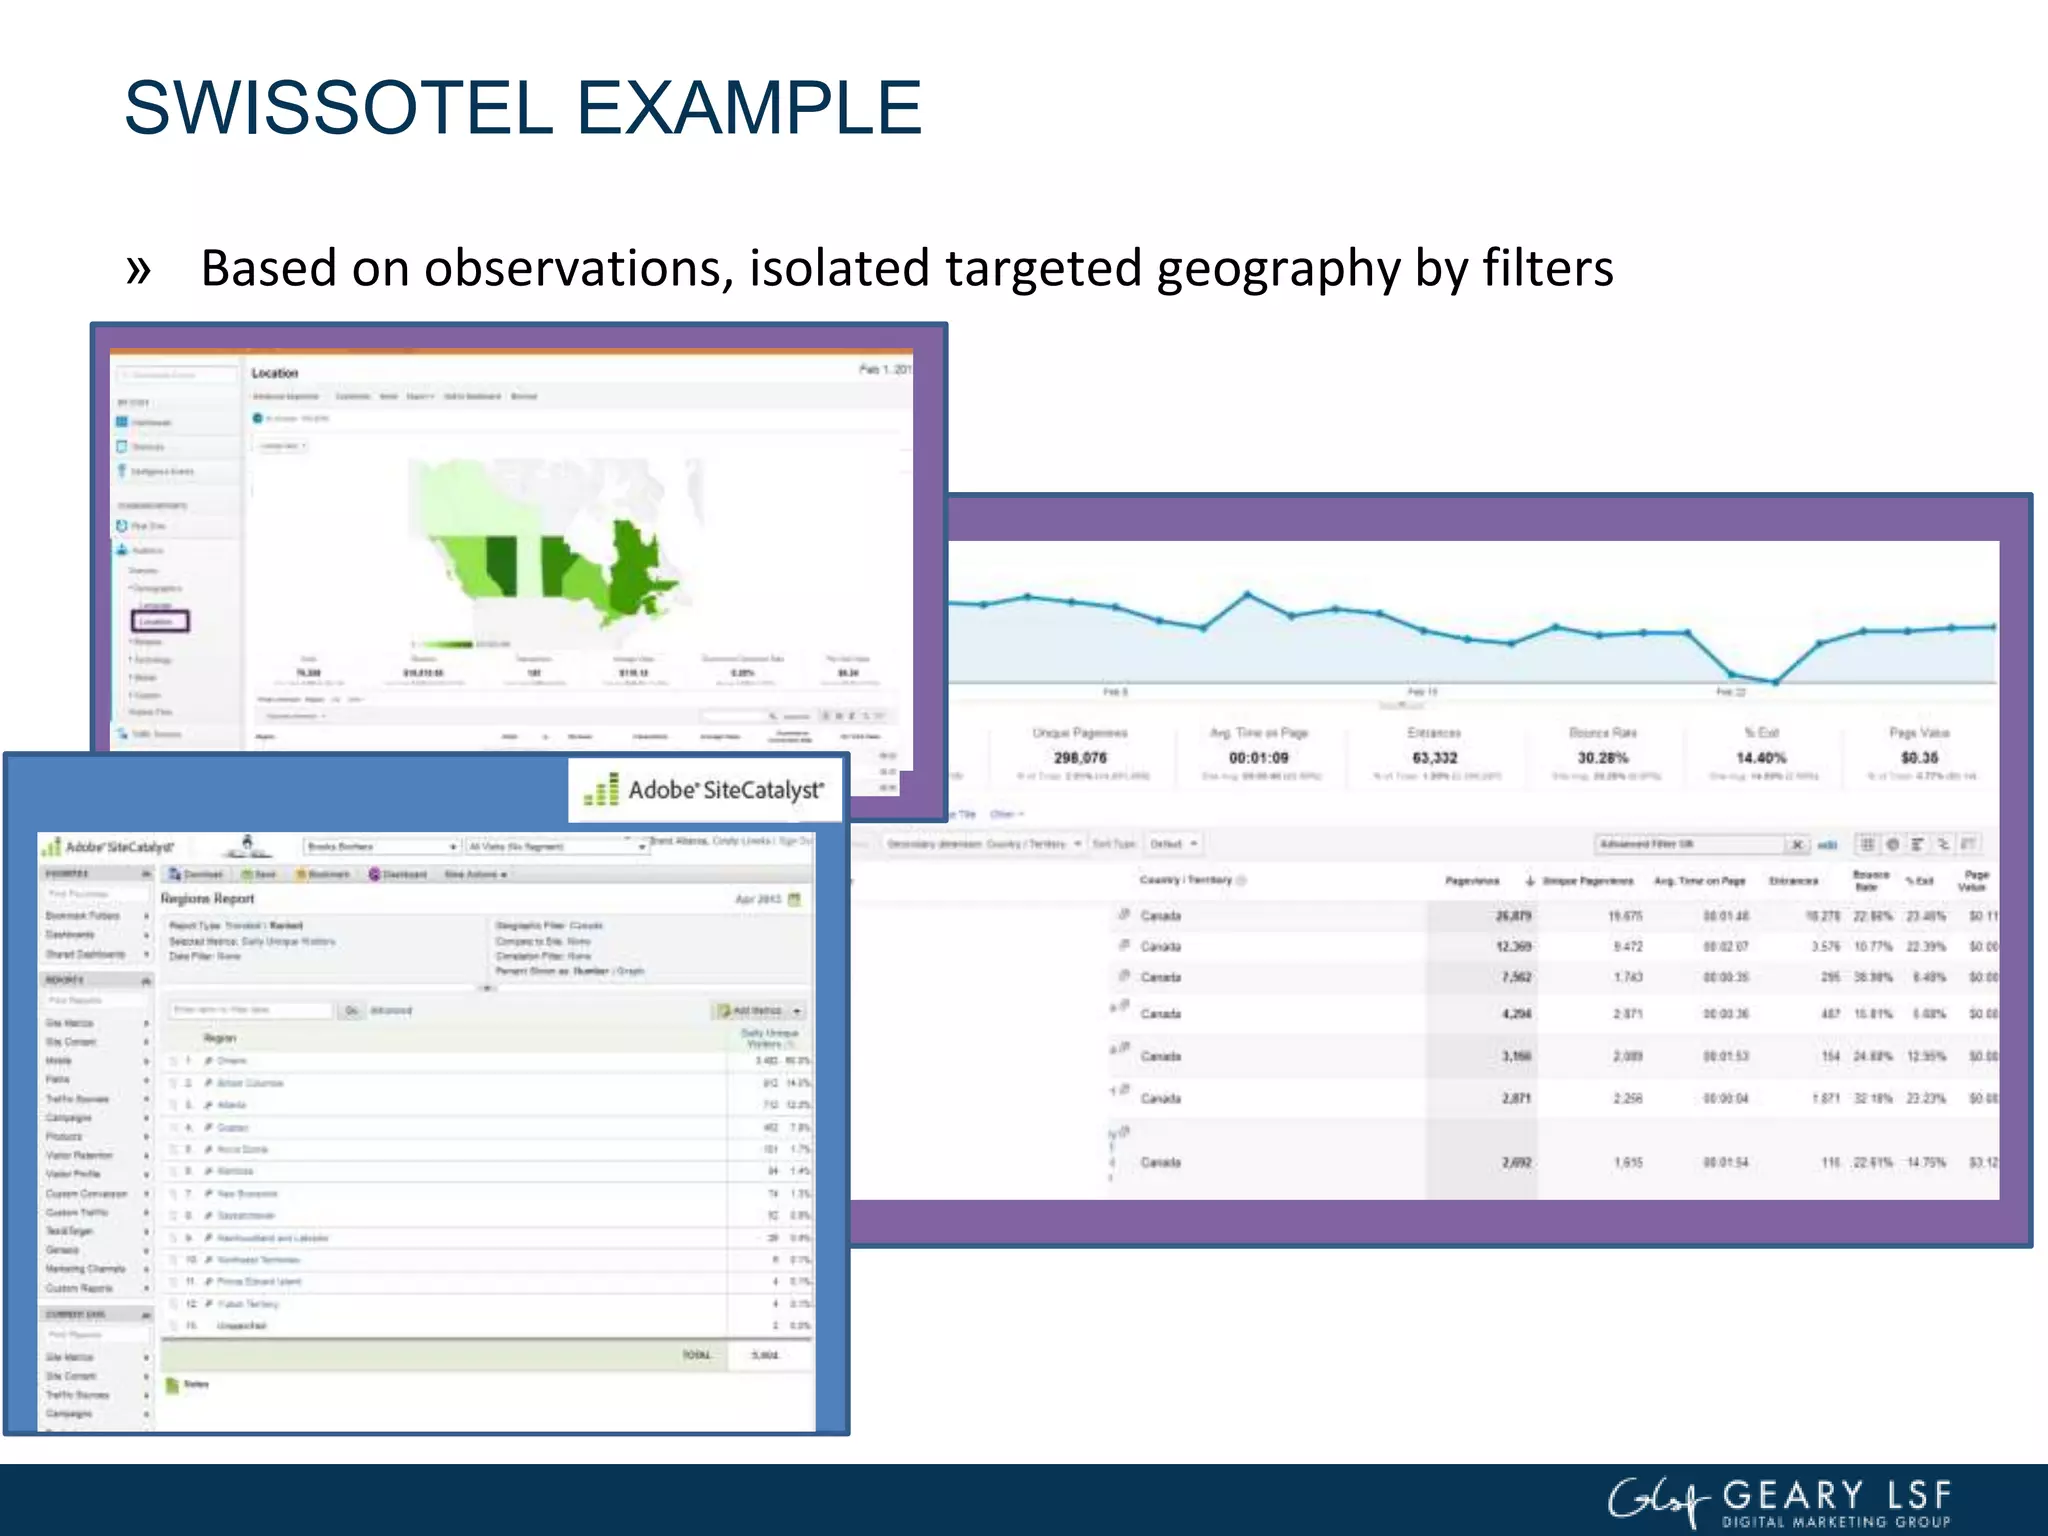Screen dimensions: 2048x1536
Task: Click the Download button in SiteCatalyst toolbar
Action: [x=196, y=874]
